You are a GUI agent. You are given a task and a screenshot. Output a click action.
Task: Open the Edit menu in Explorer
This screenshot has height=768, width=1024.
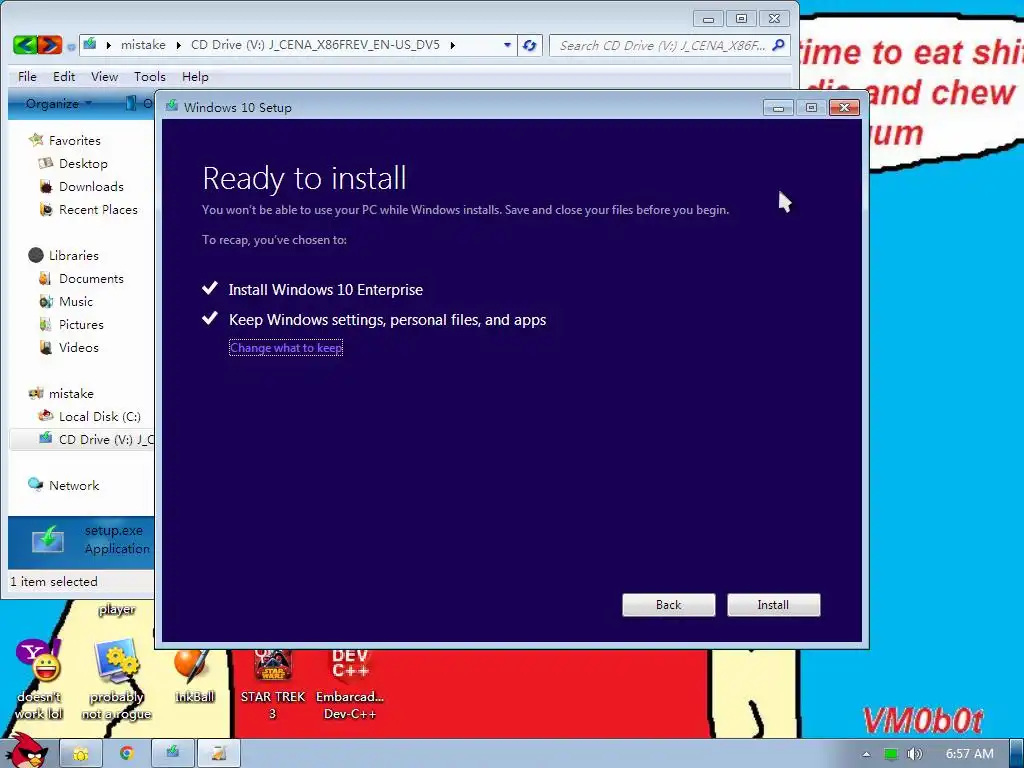coord(63,76)
